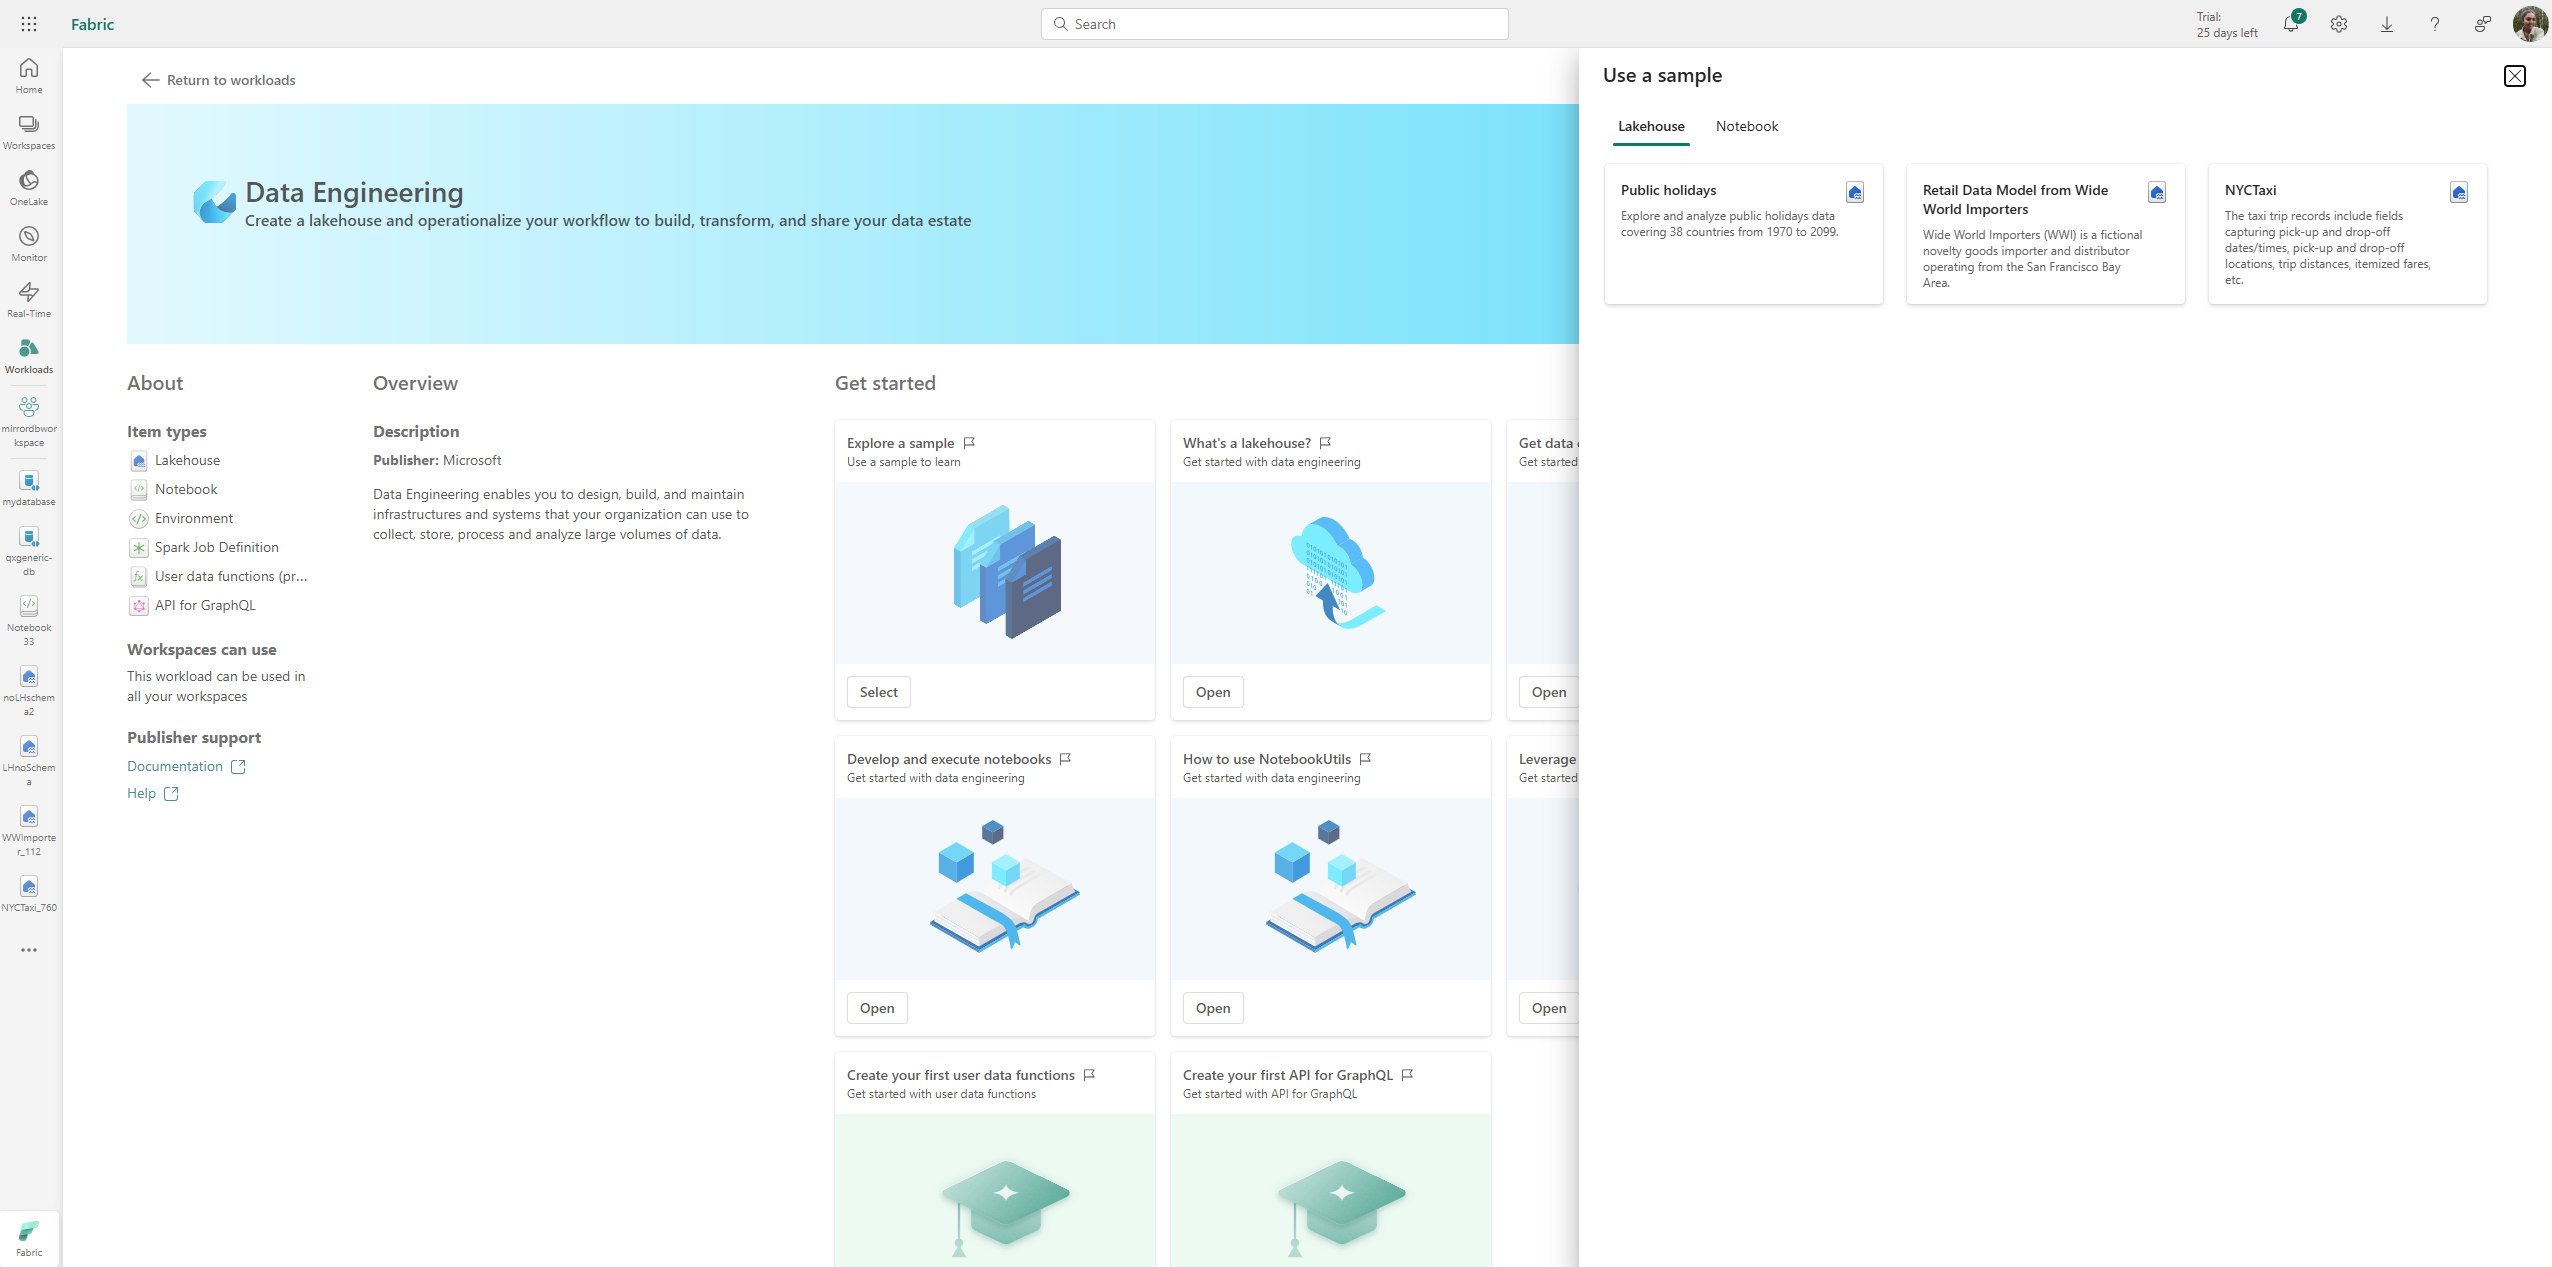Close the Use a sample panel
Image resolution: width=2552 pixels, height=1267 pixels.
2515,76
